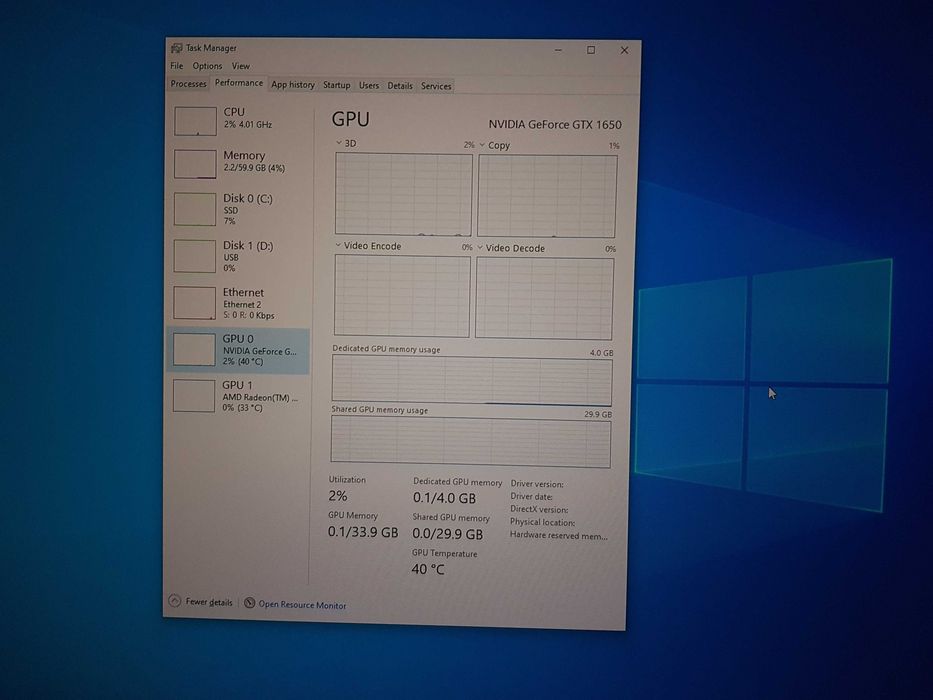Image resolution: width=933 pixels, height=700 pixels.
Task: Switch to the Startup tab
Action: click(x=336, y=85)
